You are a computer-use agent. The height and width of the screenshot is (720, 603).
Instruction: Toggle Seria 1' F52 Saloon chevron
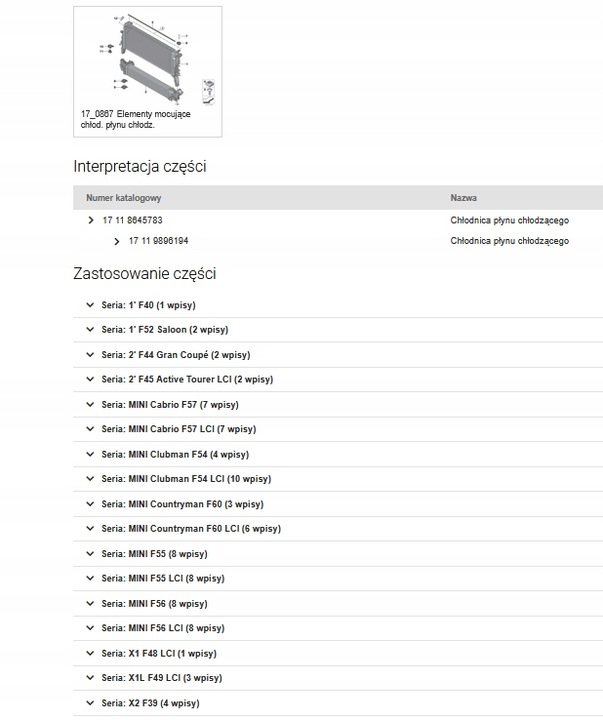(89, 330)
